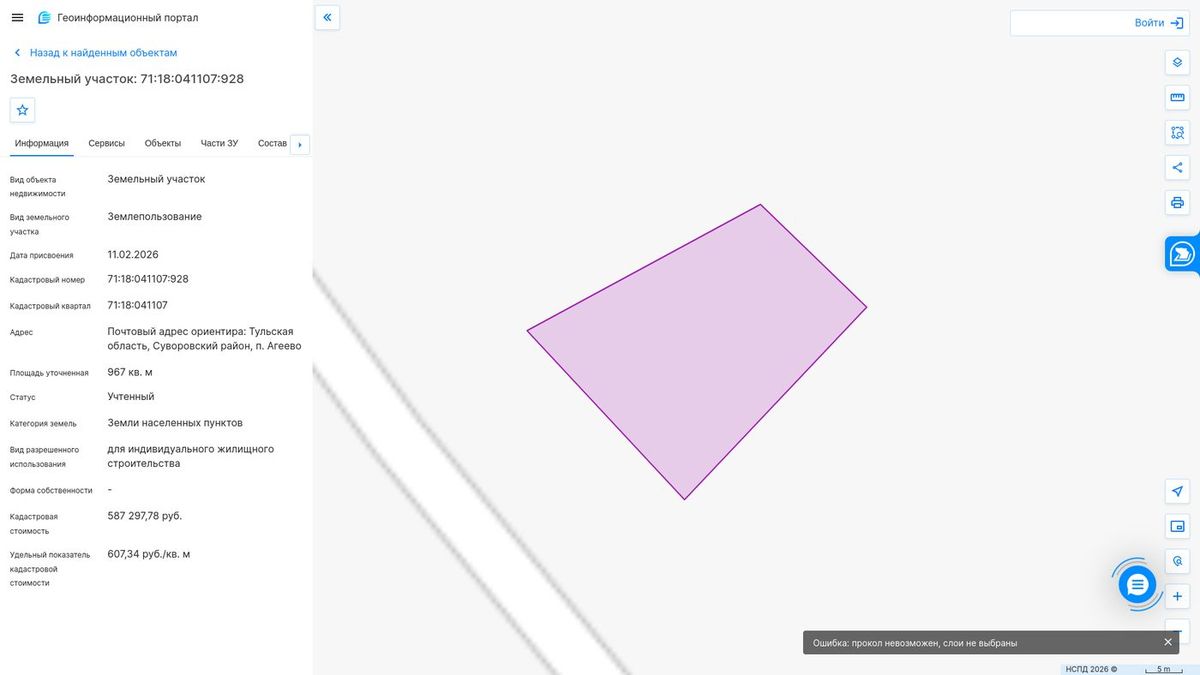Click the date value 11.02.2026
The image size is (1200, 675).
(133, 254)
